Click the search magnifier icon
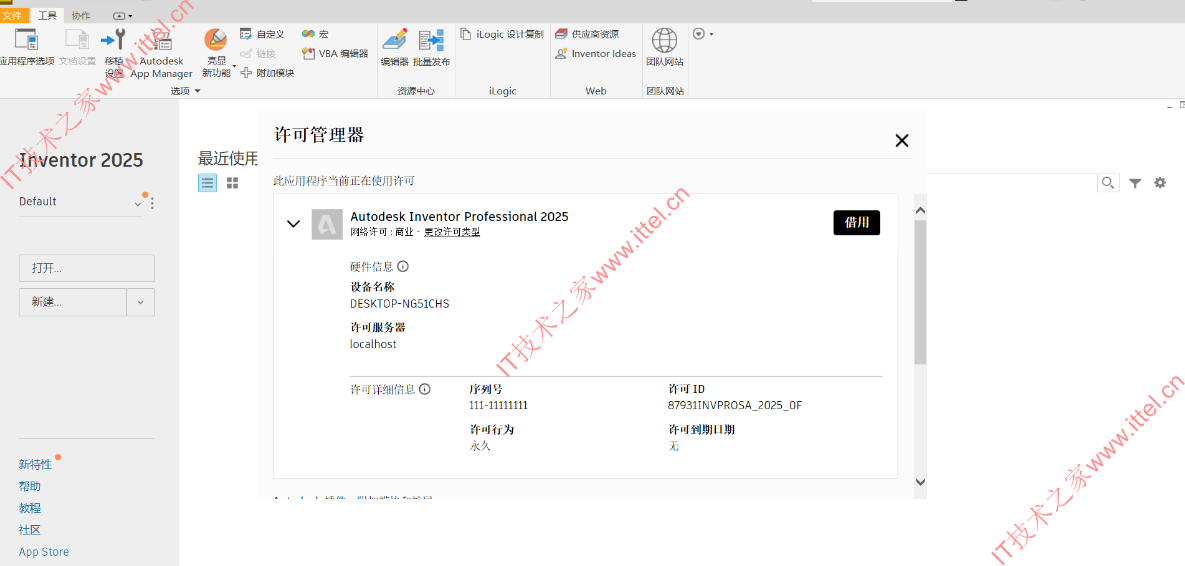Image resolution: width=1185 pixels, height=566 pixels. [1108, 183]
